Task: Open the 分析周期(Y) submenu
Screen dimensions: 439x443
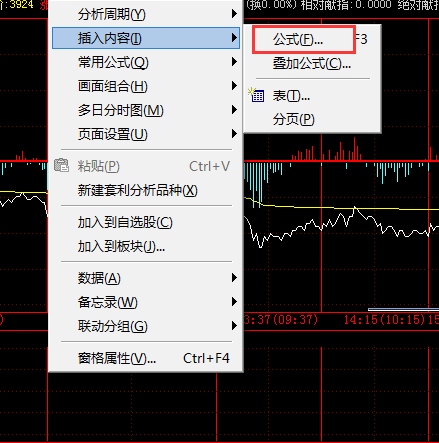Action: pyautogui.click(x=146, y=14)
